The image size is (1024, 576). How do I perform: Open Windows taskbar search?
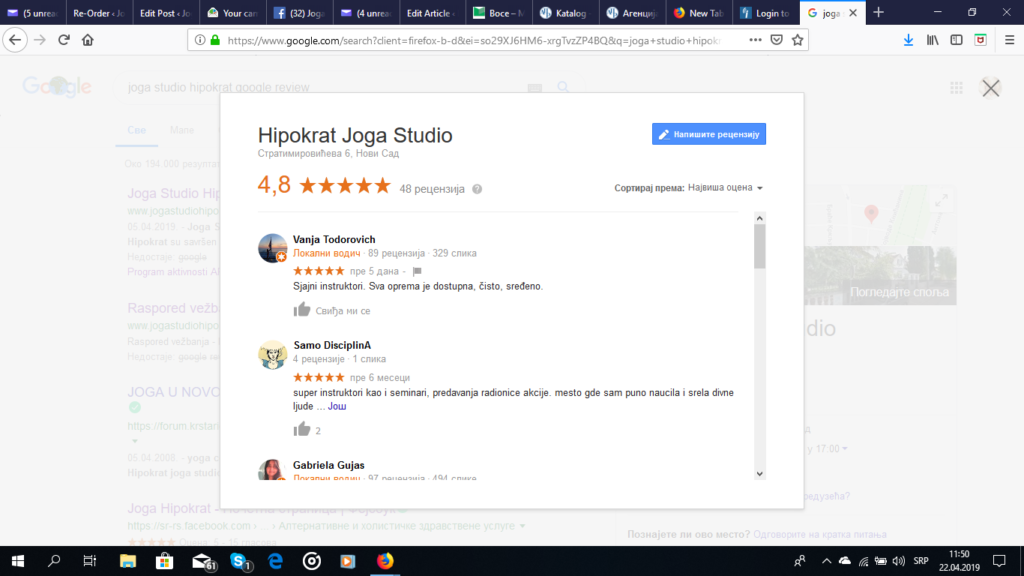coord(54,561)
